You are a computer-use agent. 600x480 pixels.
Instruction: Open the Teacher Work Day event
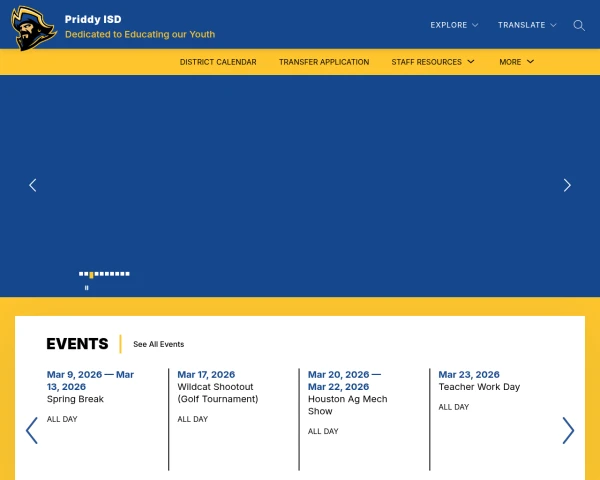(479, 387)
